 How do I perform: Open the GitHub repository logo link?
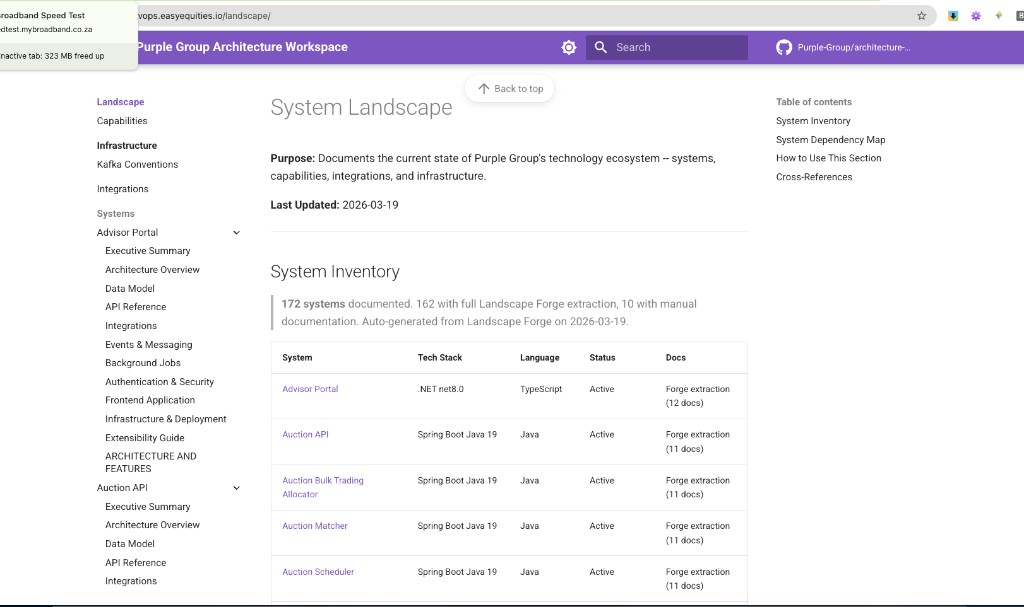(784, 47)
